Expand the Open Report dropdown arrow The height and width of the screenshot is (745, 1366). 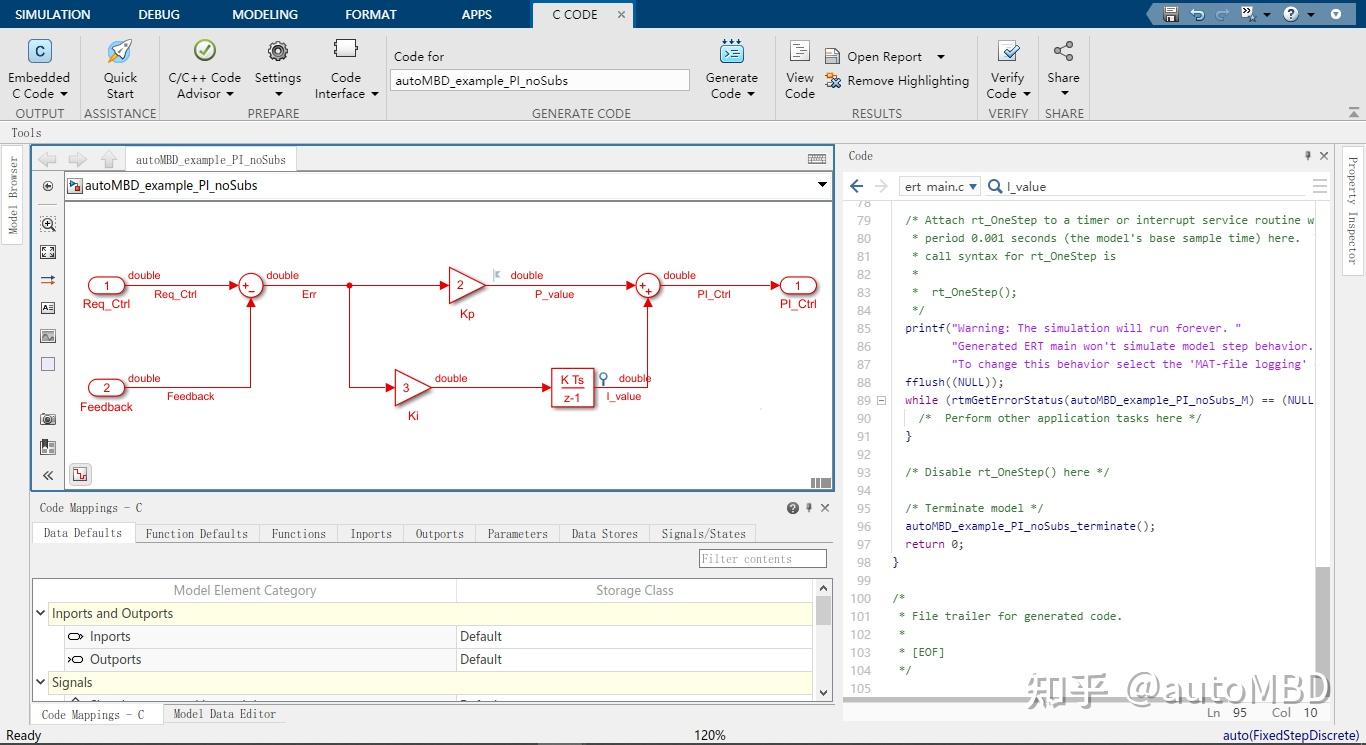pyautogui.click(x=941, y=57)
